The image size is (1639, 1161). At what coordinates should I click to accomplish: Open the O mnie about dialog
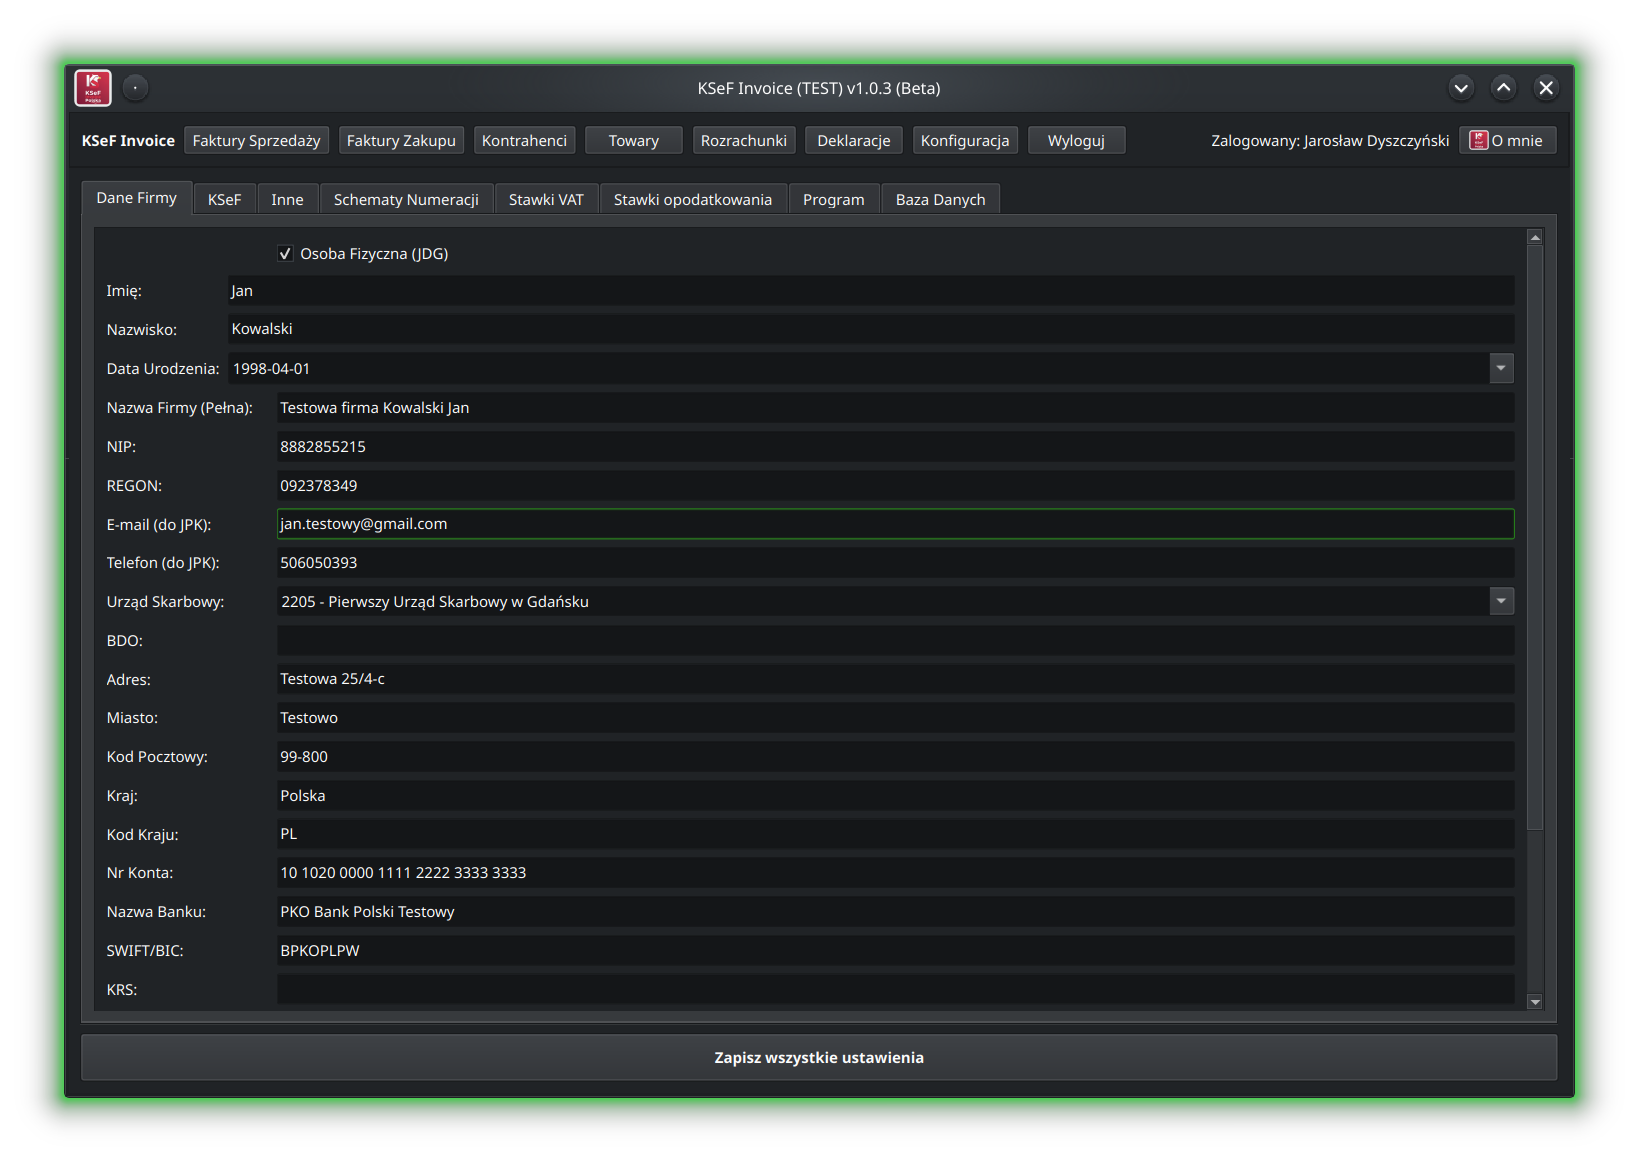[x=1507, y=141]
